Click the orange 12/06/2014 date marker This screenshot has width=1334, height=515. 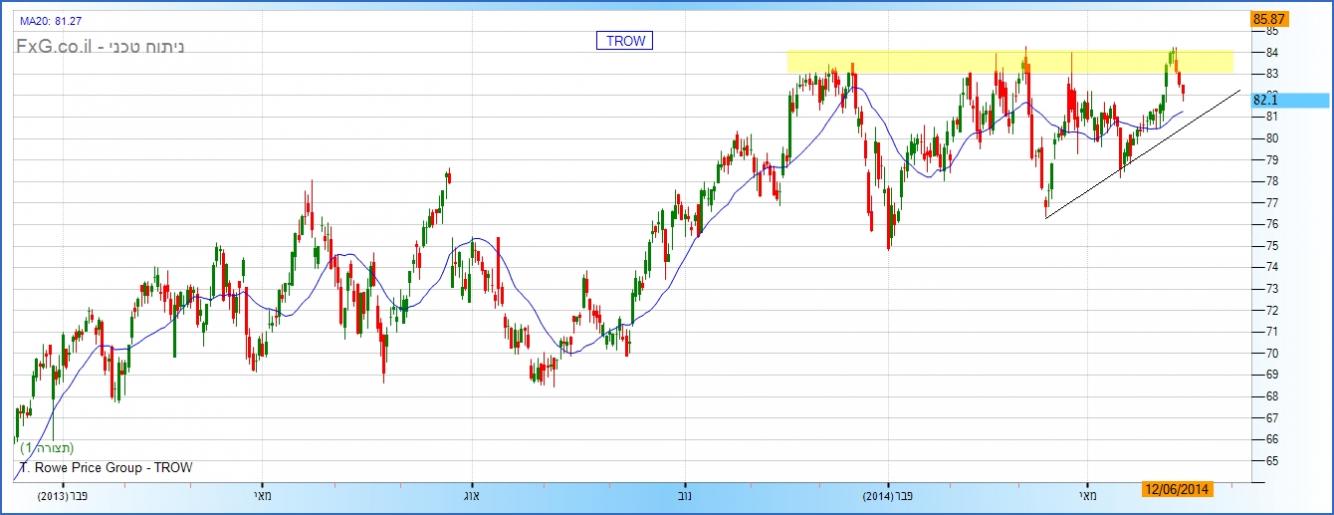(1178, 489)
